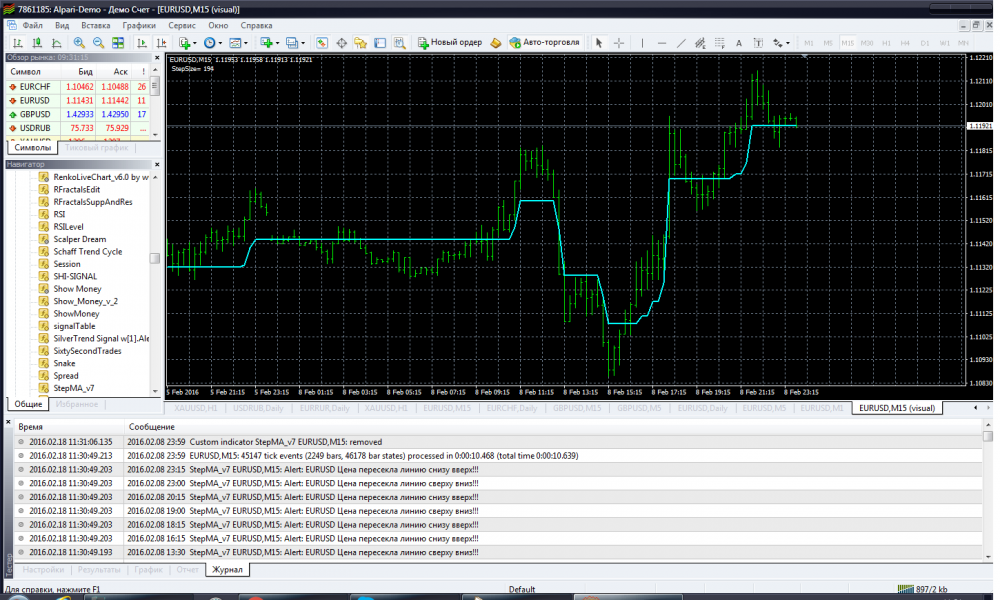The height and width of the screenshot is (600, 1000).
Task: Select the EURUSD row in Market Watch
Action: point(34,100)
